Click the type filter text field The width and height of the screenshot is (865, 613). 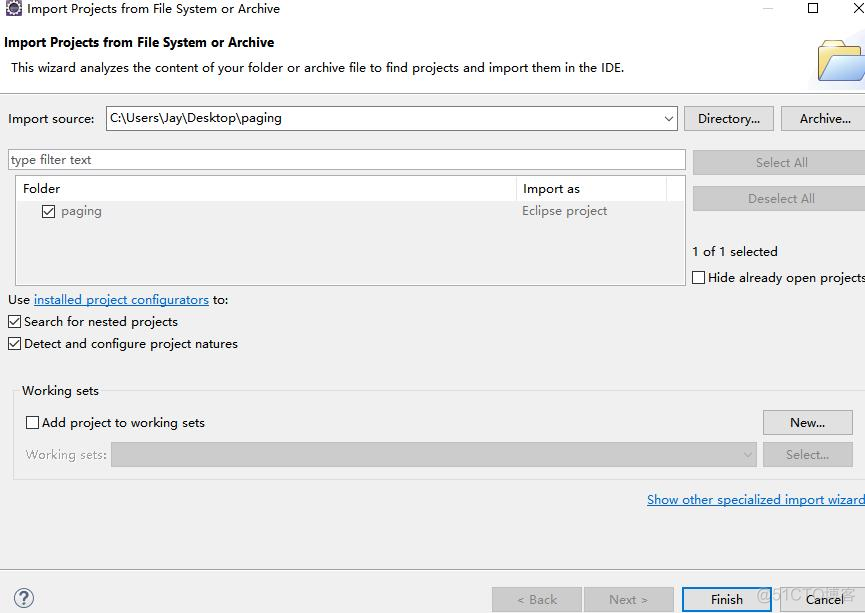point(346,160)
